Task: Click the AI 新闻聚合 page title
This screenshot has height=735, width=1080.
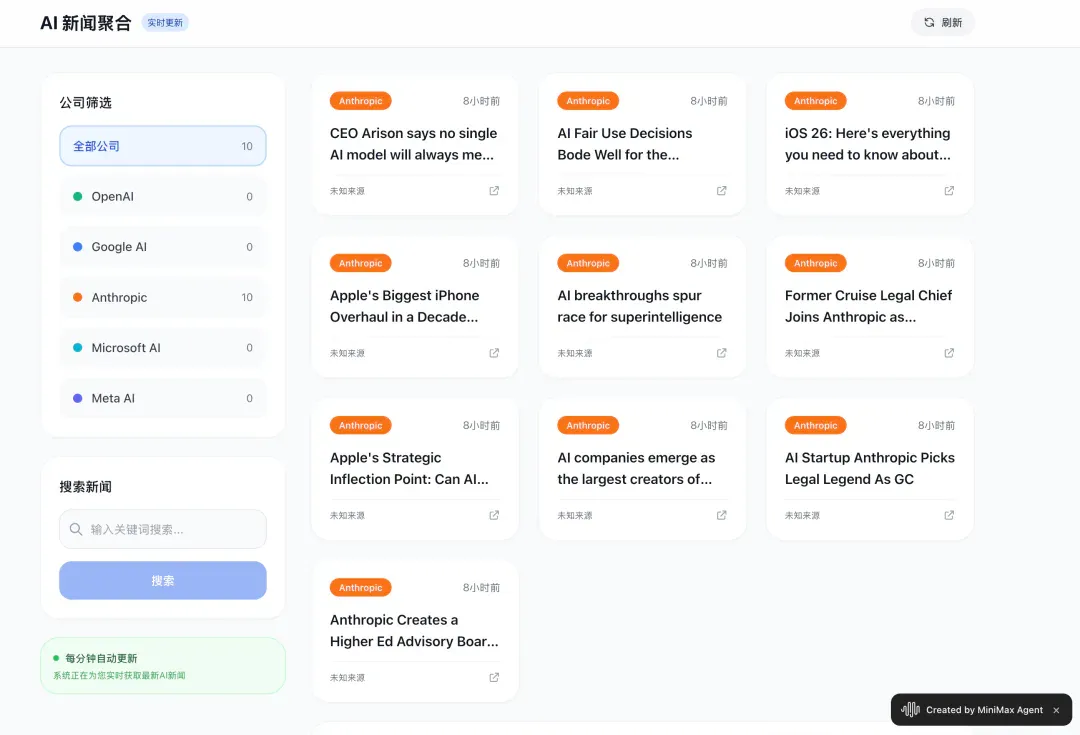Action: pyautogui.click(x=85, y=23)
